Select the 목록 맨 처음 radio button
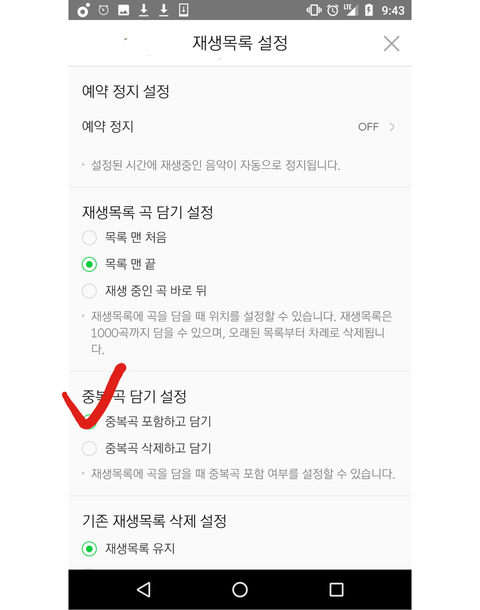 89,237
